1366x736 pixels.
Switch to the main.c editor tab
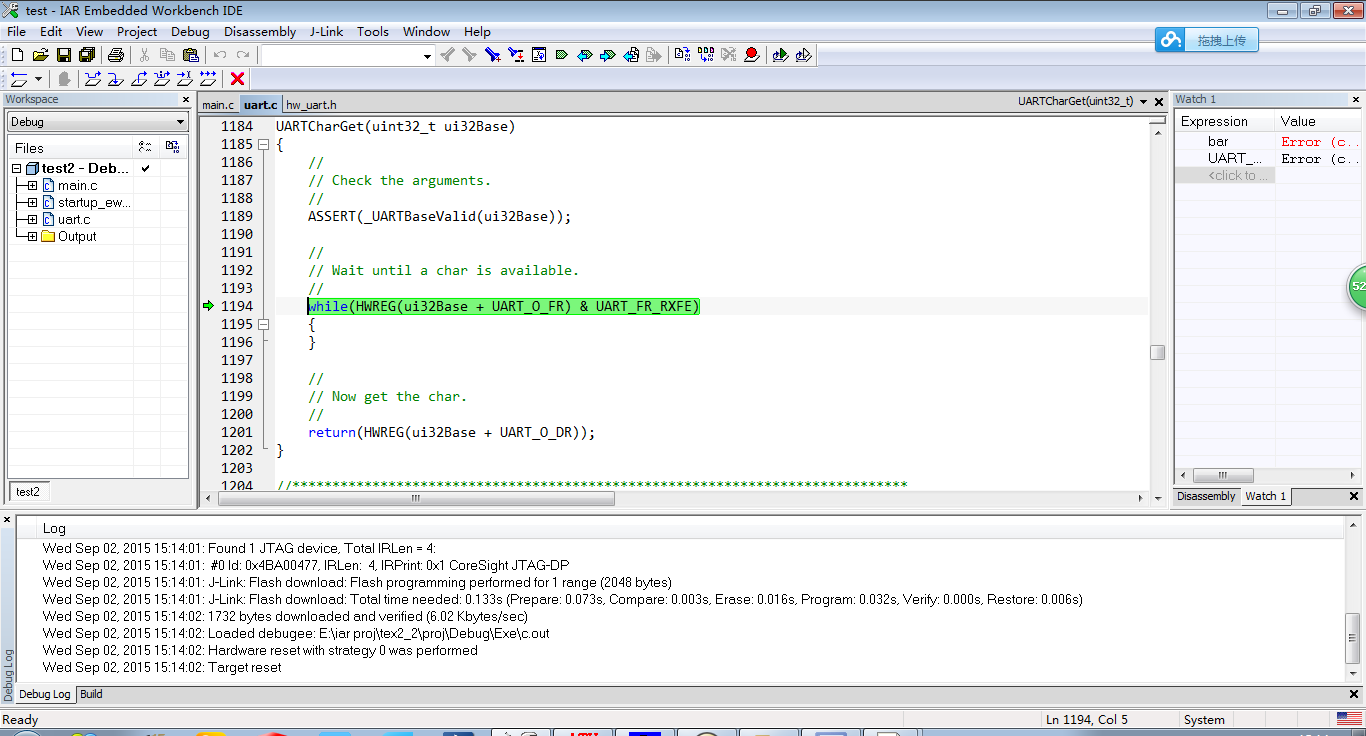click(x=218, y=105)
